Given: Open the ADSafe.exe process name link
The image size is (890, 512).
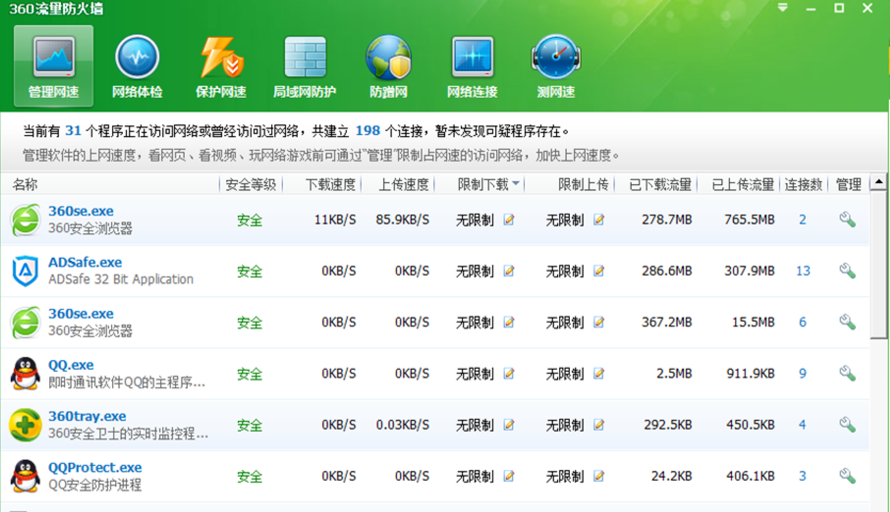Looking at the screenshot, I should click(85, 262).
